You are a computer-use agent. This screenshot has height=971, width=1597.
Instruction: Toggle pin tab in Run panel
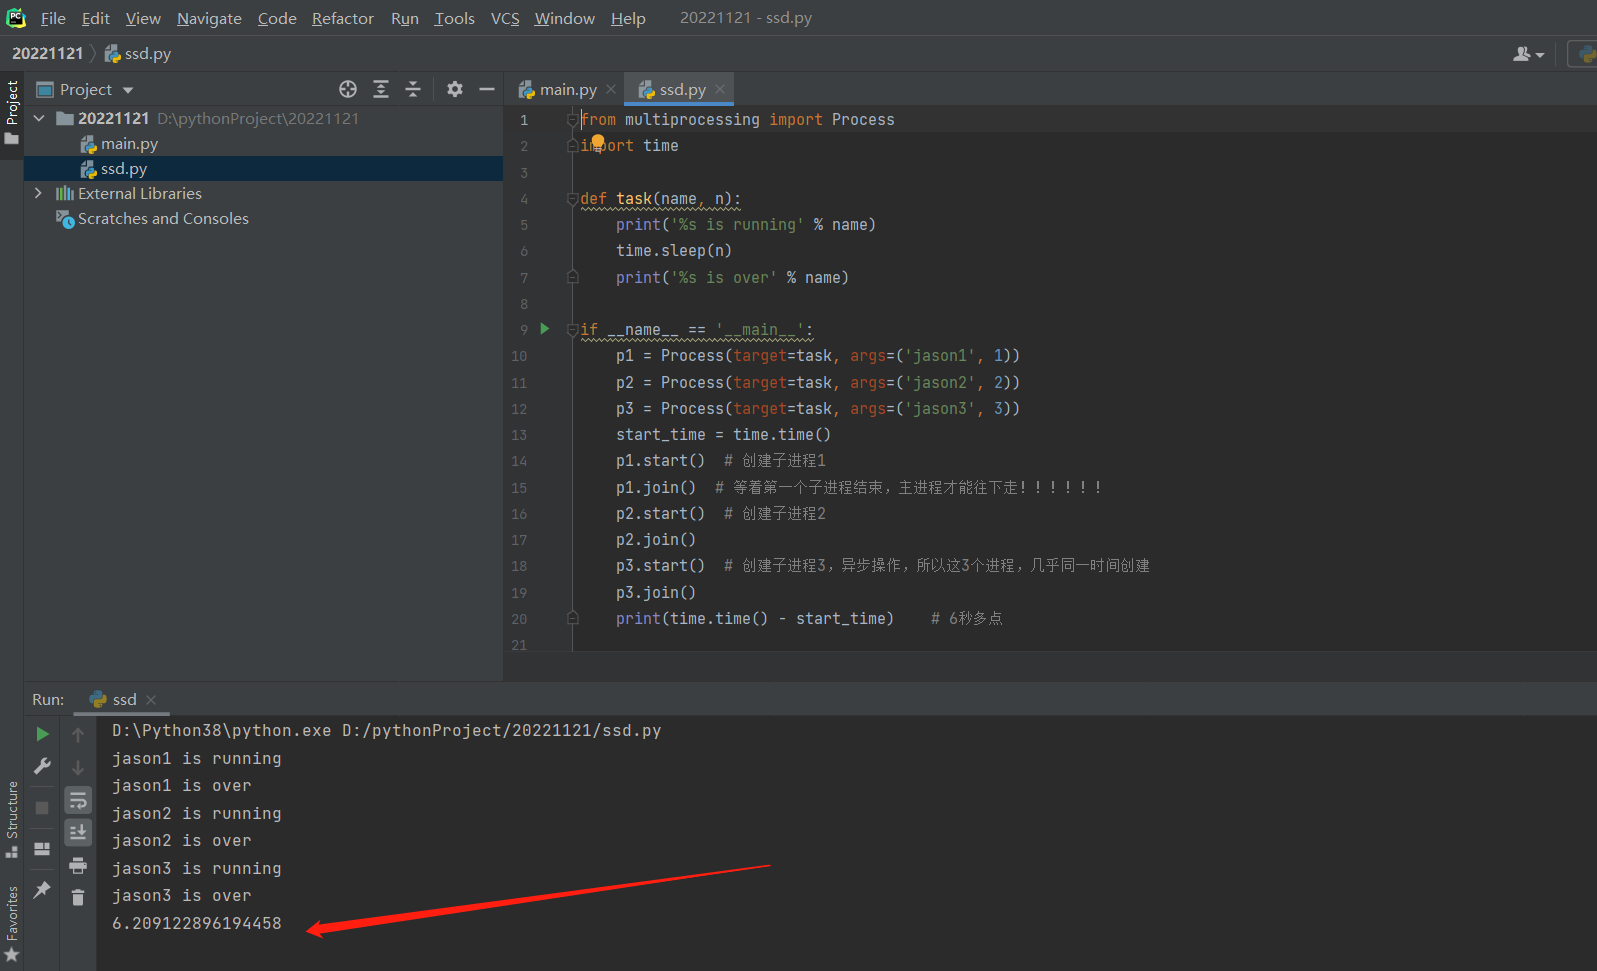42,889
